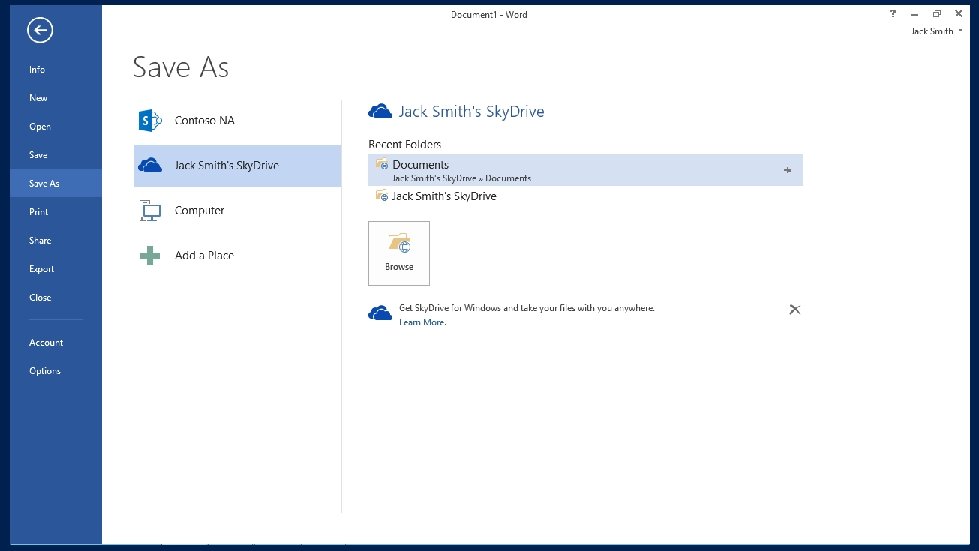Open the Account page
Screen dimensions: 979x551
[46, 343]
